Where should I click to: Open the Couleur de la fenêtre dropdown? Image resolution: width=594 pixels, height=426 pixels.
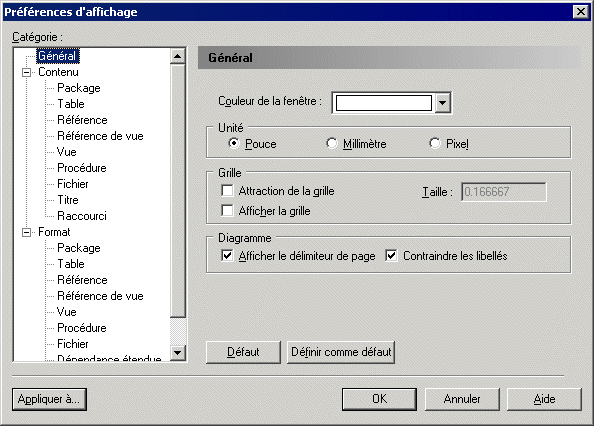click(x=442, y=103)
